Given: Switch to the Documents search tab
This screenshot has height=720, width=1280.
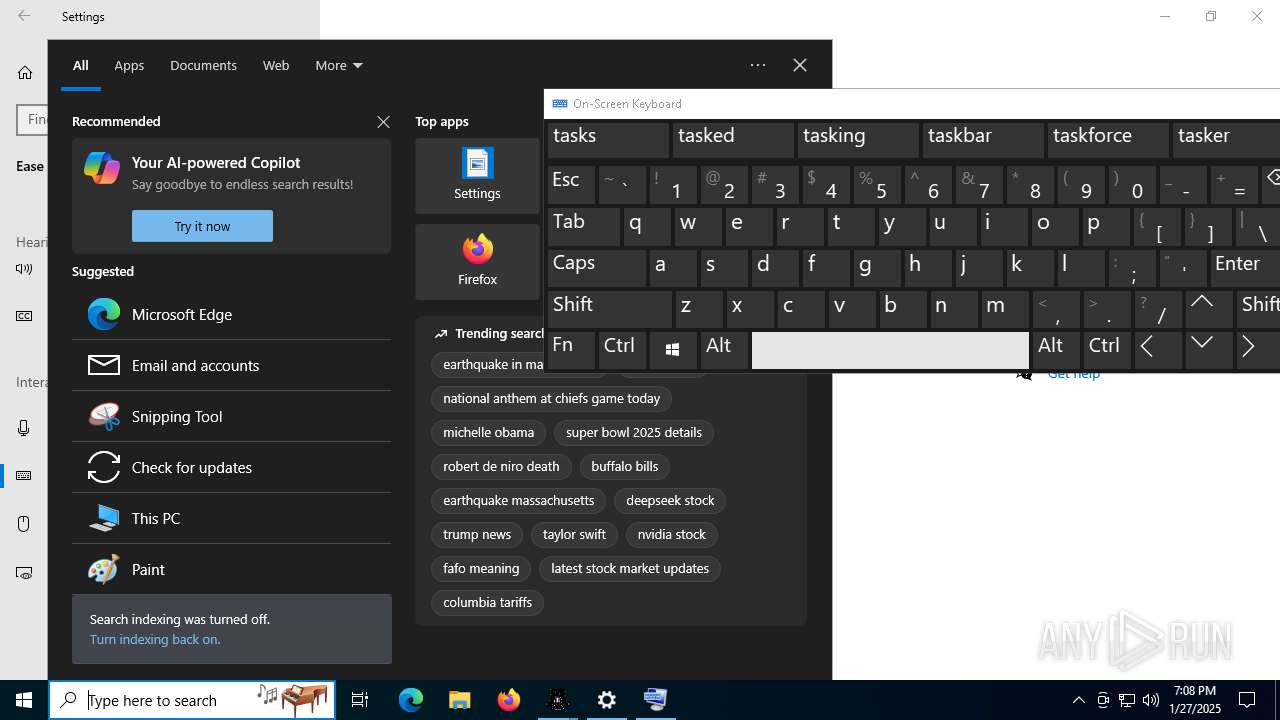Looking at the screenshot, I should (x=203, y=65).
